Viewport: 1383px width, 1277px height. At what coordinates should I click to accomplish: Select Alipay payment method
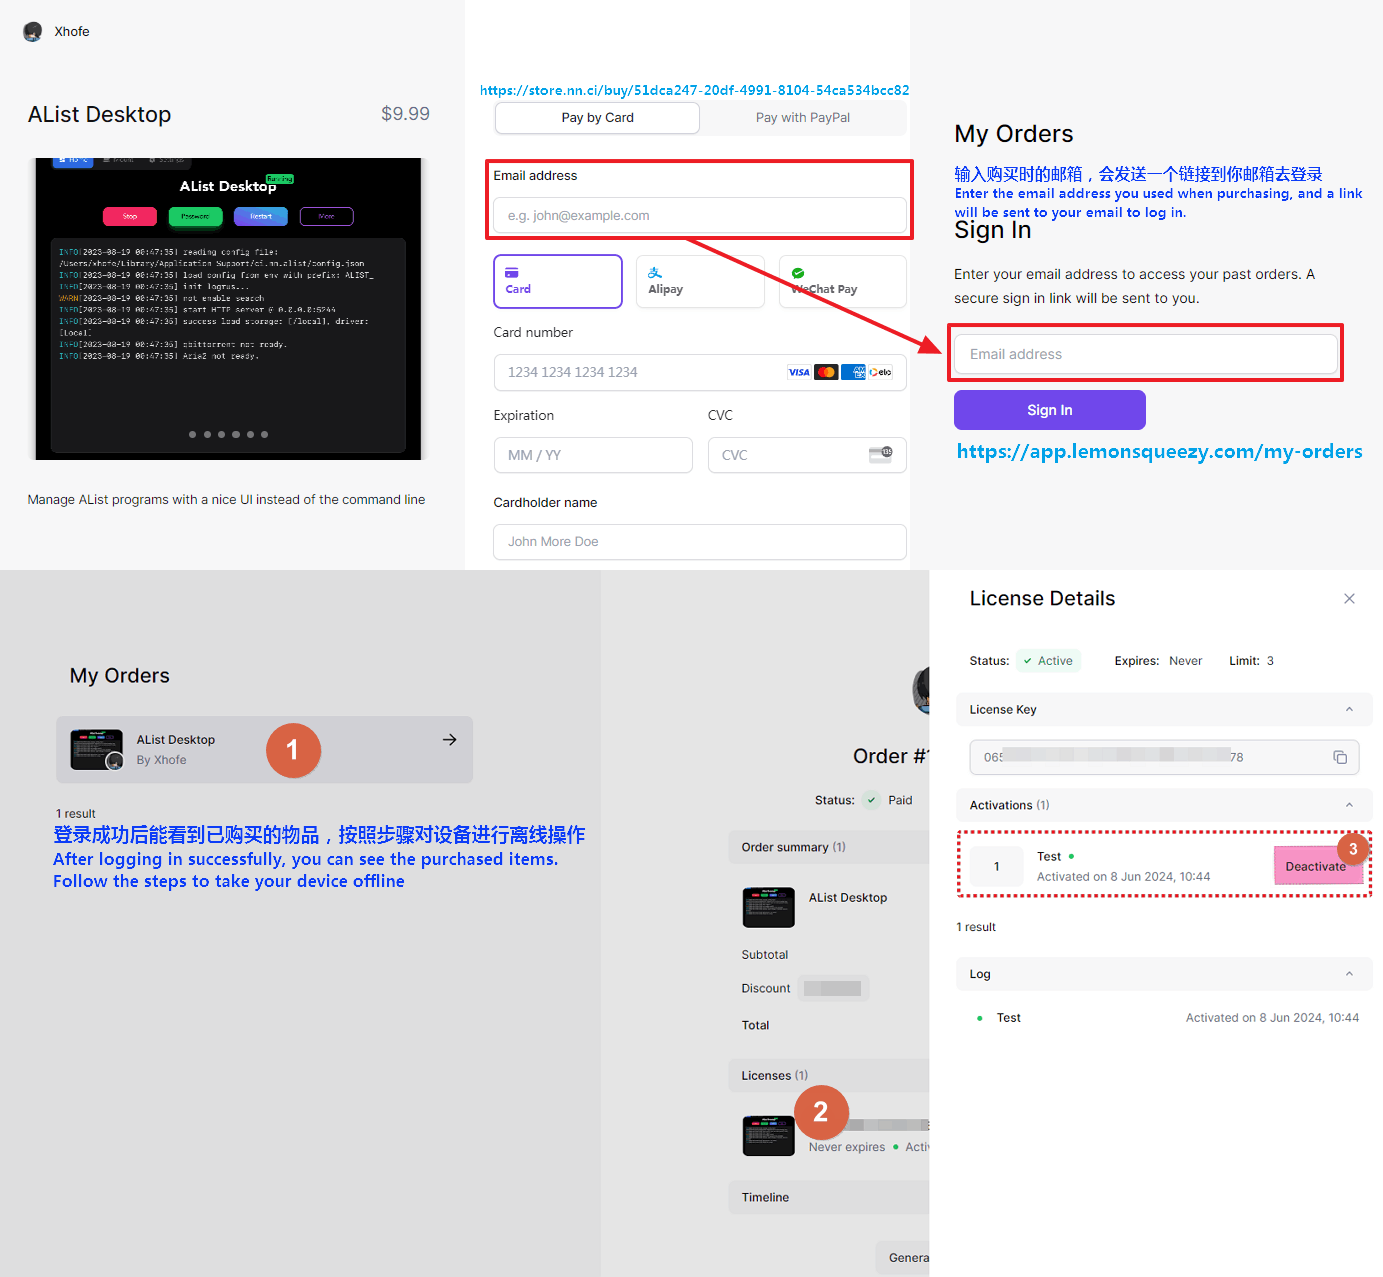coord(699,281)
